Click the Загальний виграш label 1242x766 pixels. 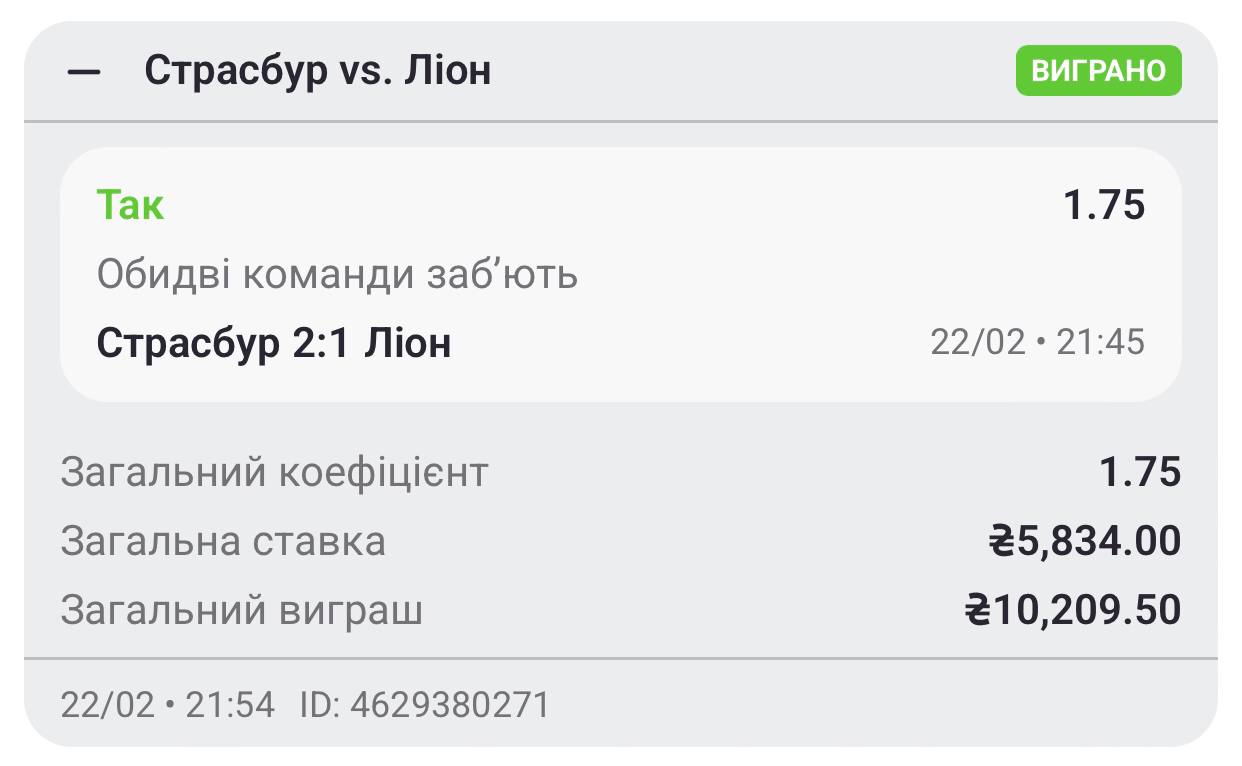tap(241, 610)
